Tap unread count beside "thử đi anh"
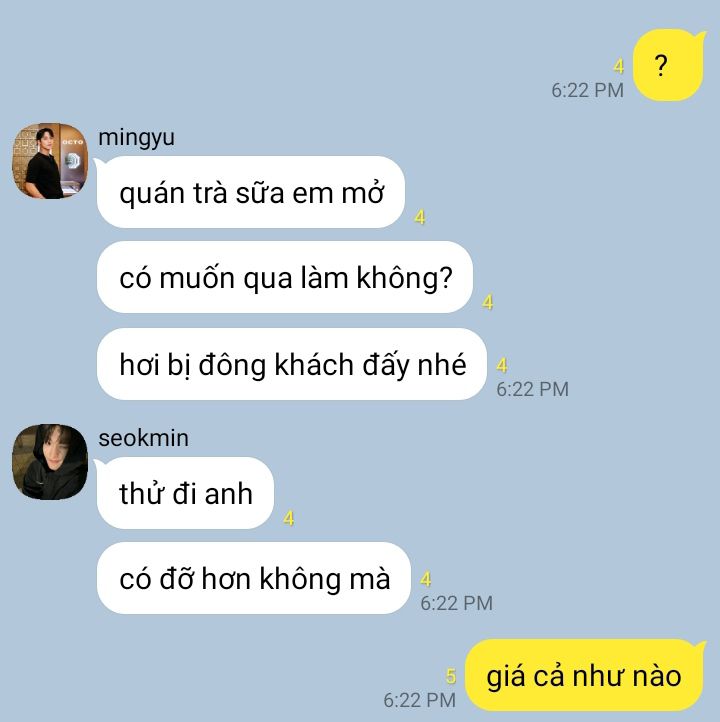 (289, 518)
